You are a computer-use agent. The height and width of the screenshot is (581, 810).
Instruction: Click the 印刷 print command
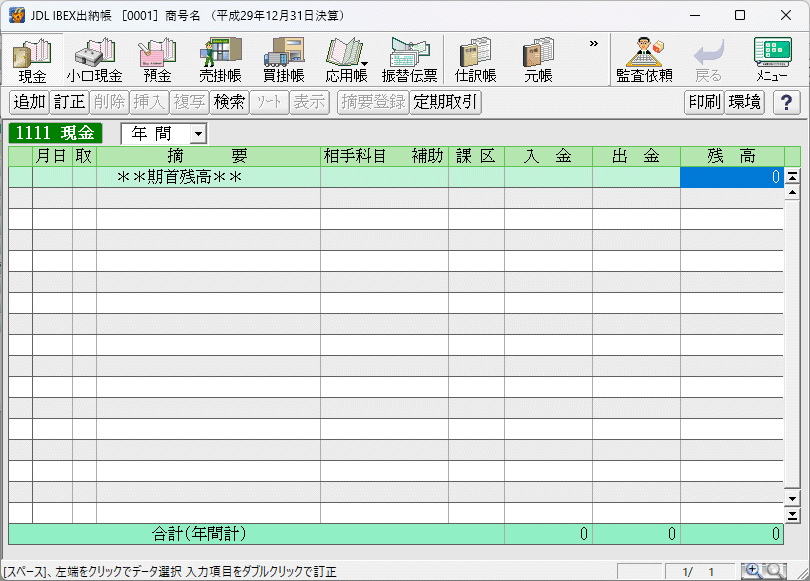[704, 101]
